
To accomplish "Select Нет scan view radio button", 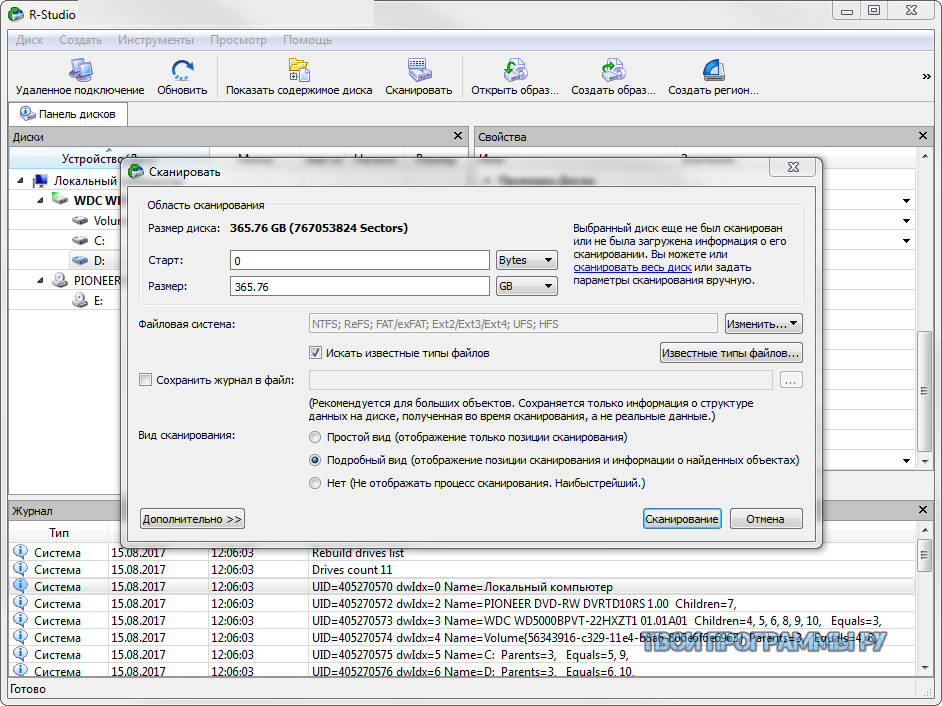I will 315,483.
